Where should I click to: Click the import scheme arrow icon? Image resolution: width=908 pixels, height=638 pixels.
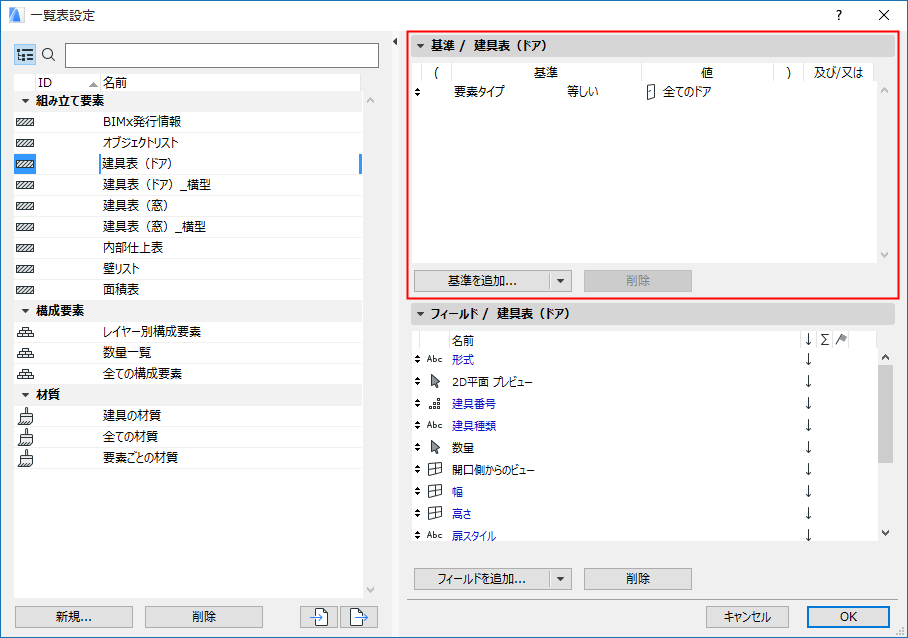319,617
